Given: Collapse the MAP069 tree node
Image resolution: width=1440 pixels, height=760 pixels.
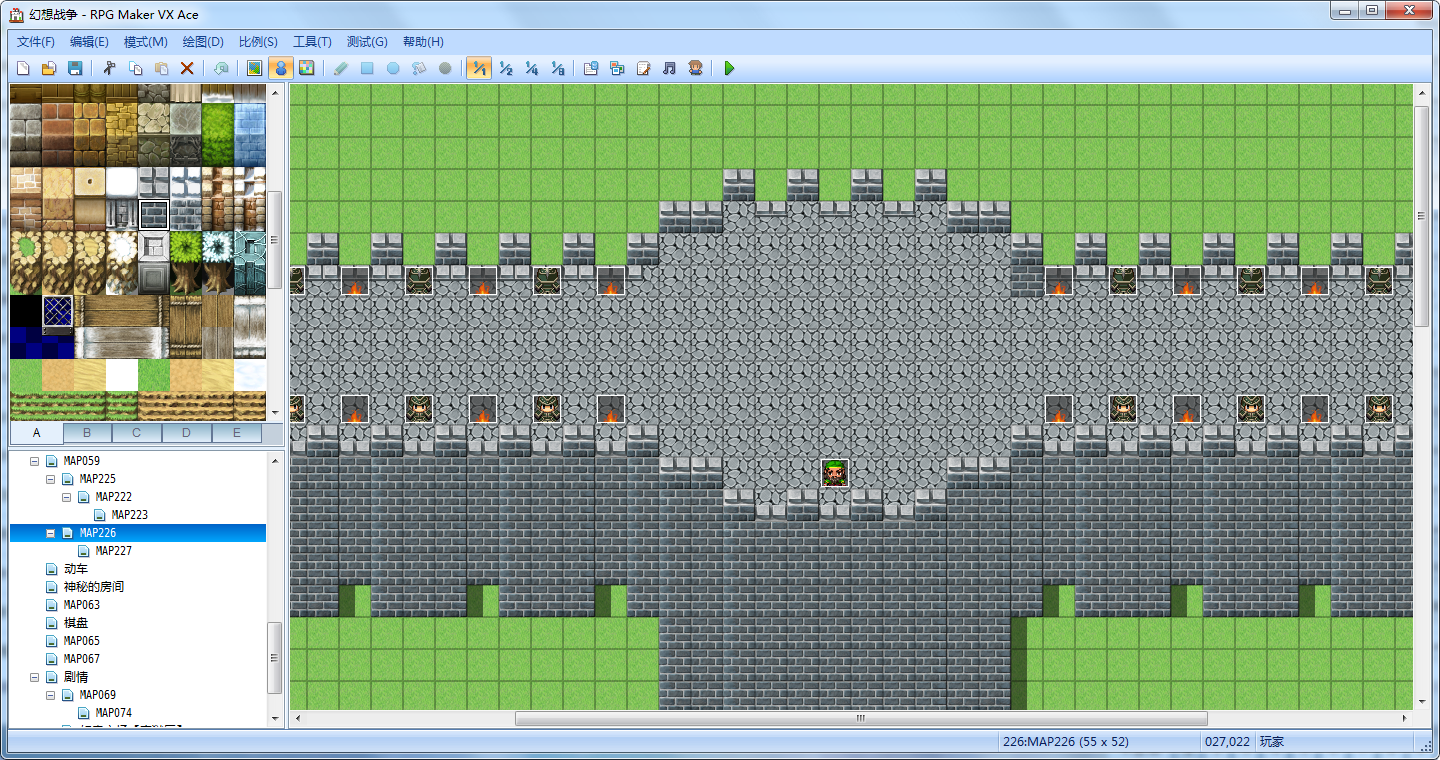Looking at the screenshot, I should 51,695.
